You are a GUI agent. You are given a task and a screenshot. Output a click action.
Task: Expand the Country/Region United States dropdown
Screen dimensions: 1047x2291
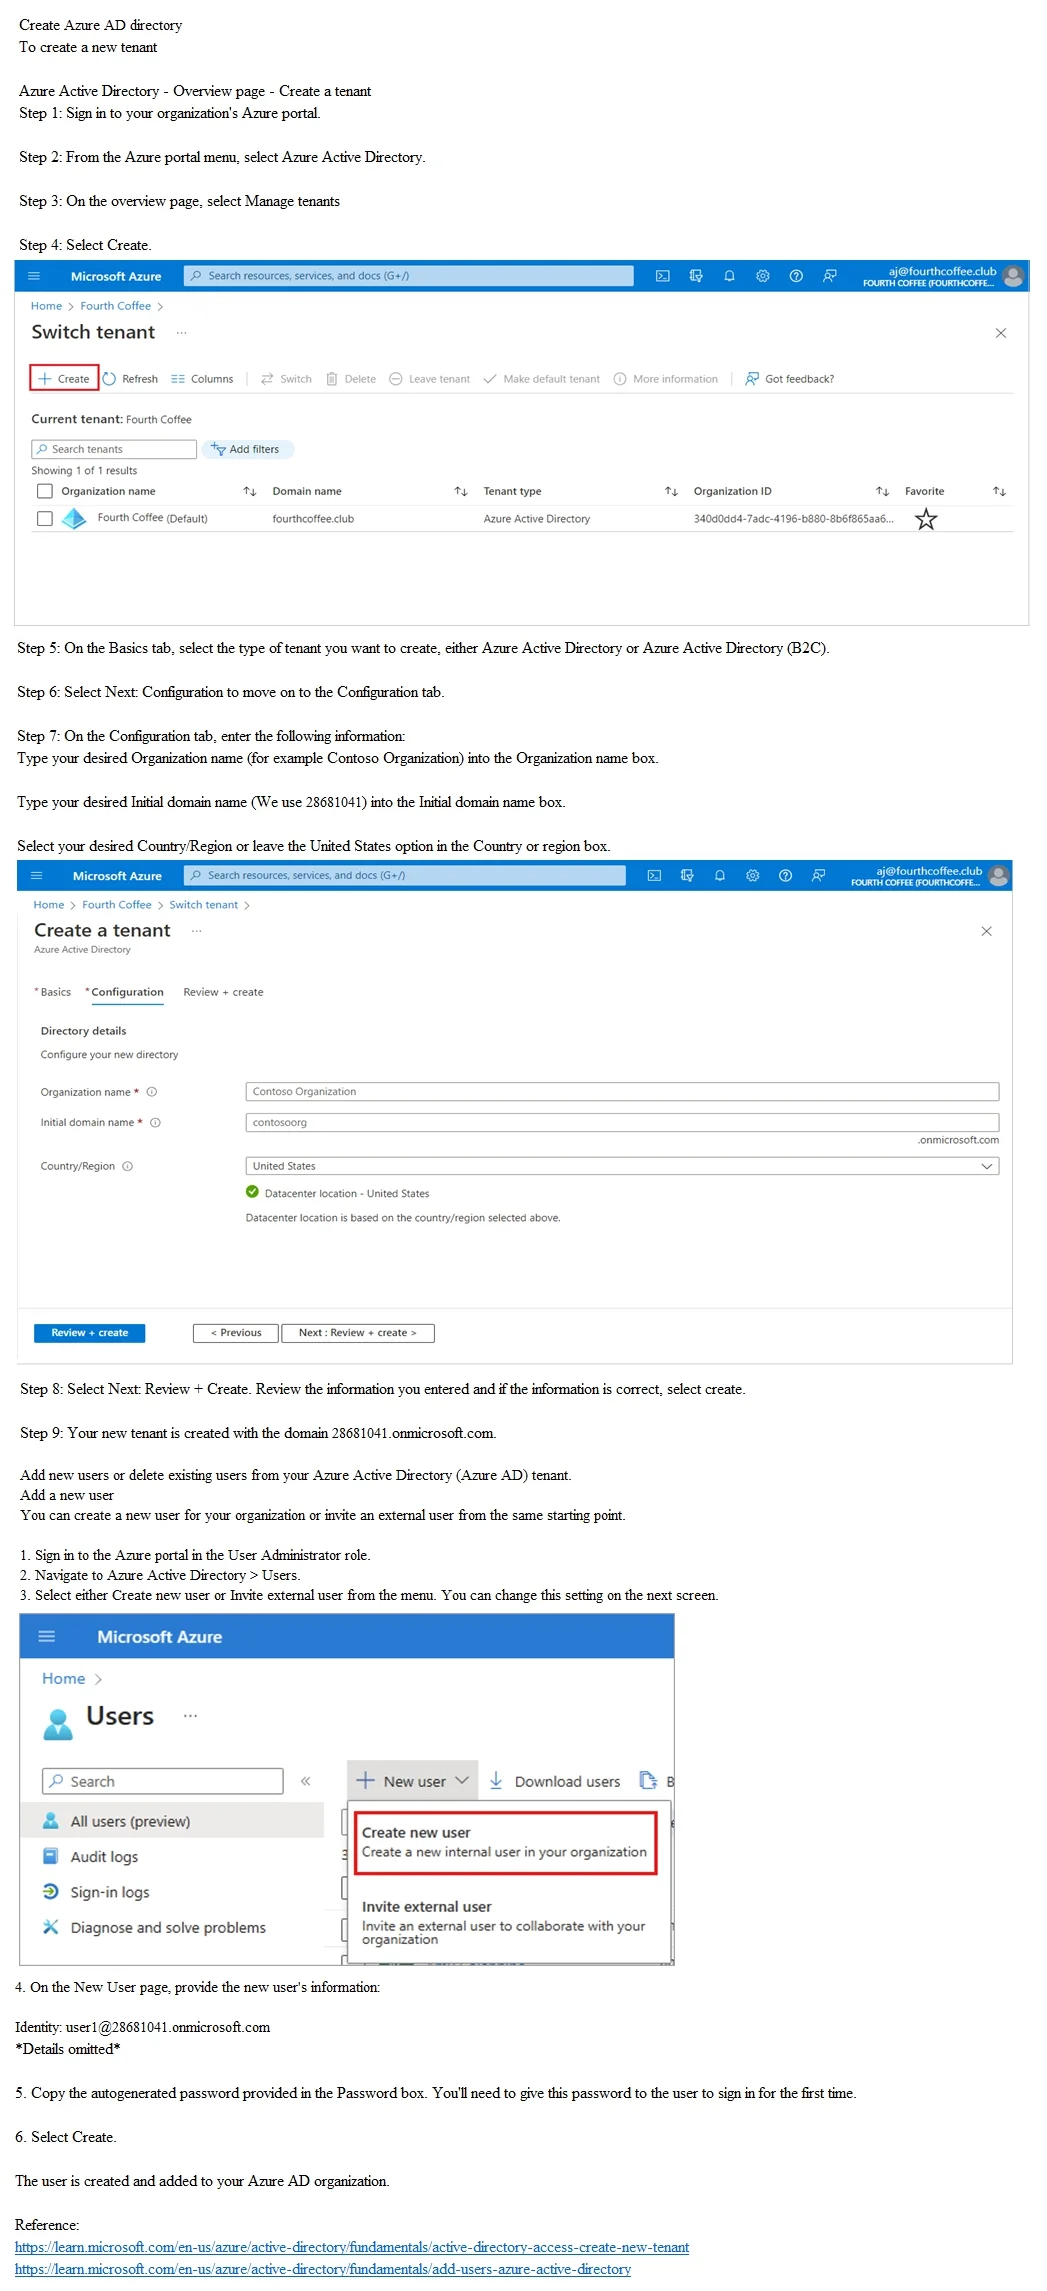622,1166
